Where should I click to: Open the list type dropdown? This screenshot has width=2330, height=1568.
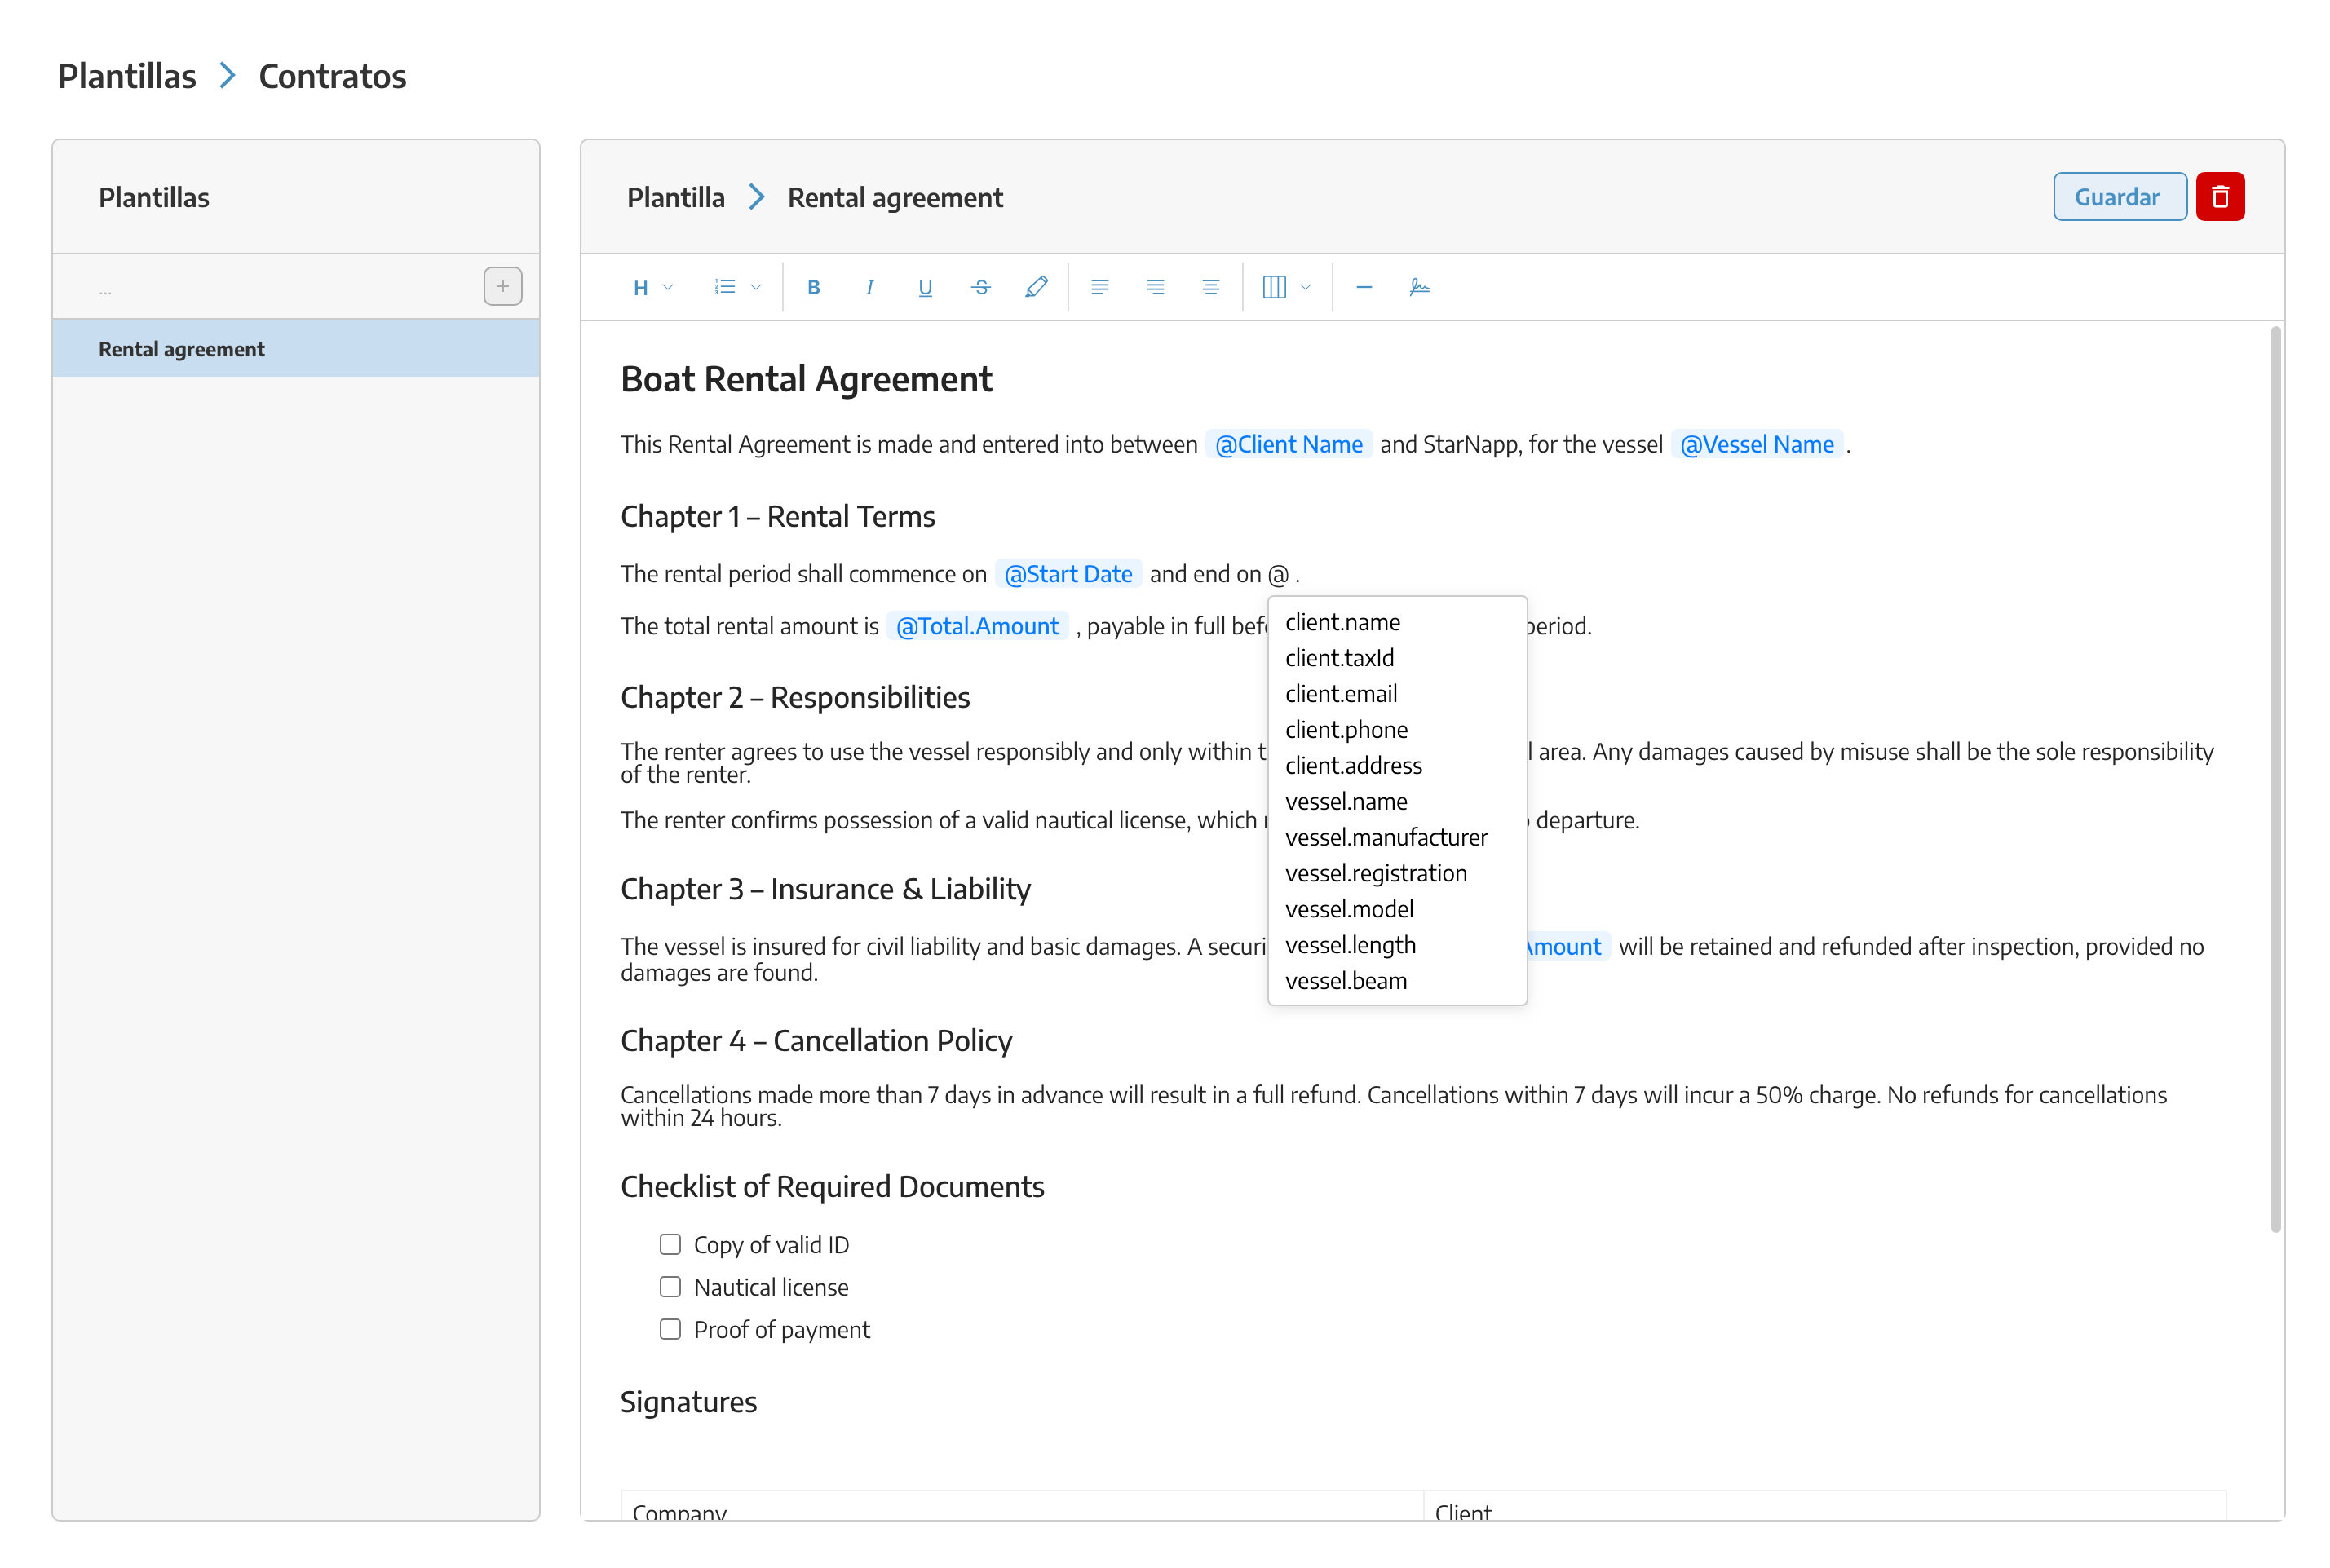tap(737, 288)
